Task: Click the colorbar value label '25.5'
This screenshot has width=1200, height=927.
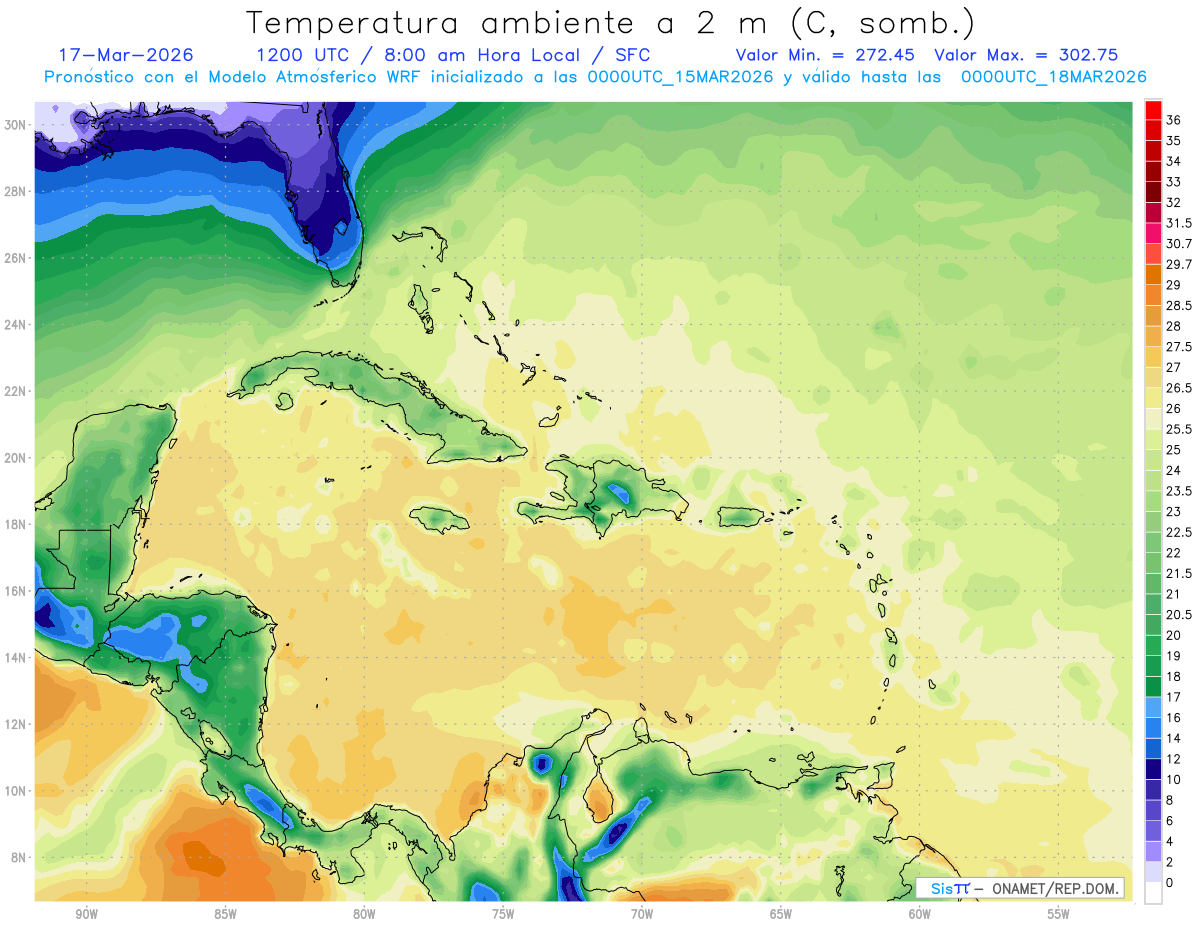Action: [x=1179, y=429]
